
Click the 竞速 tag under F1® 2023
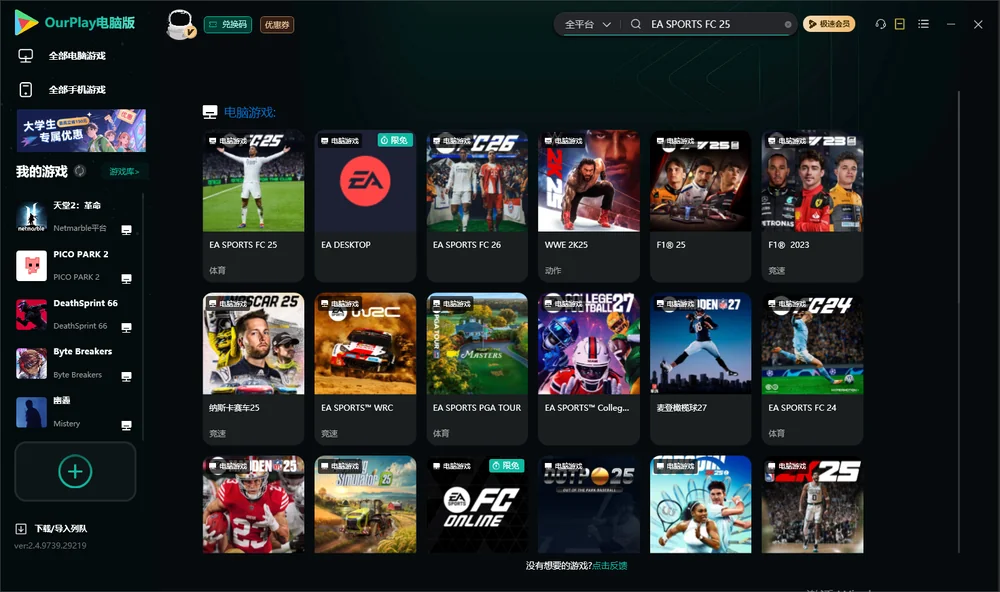[x=776, y=270]
